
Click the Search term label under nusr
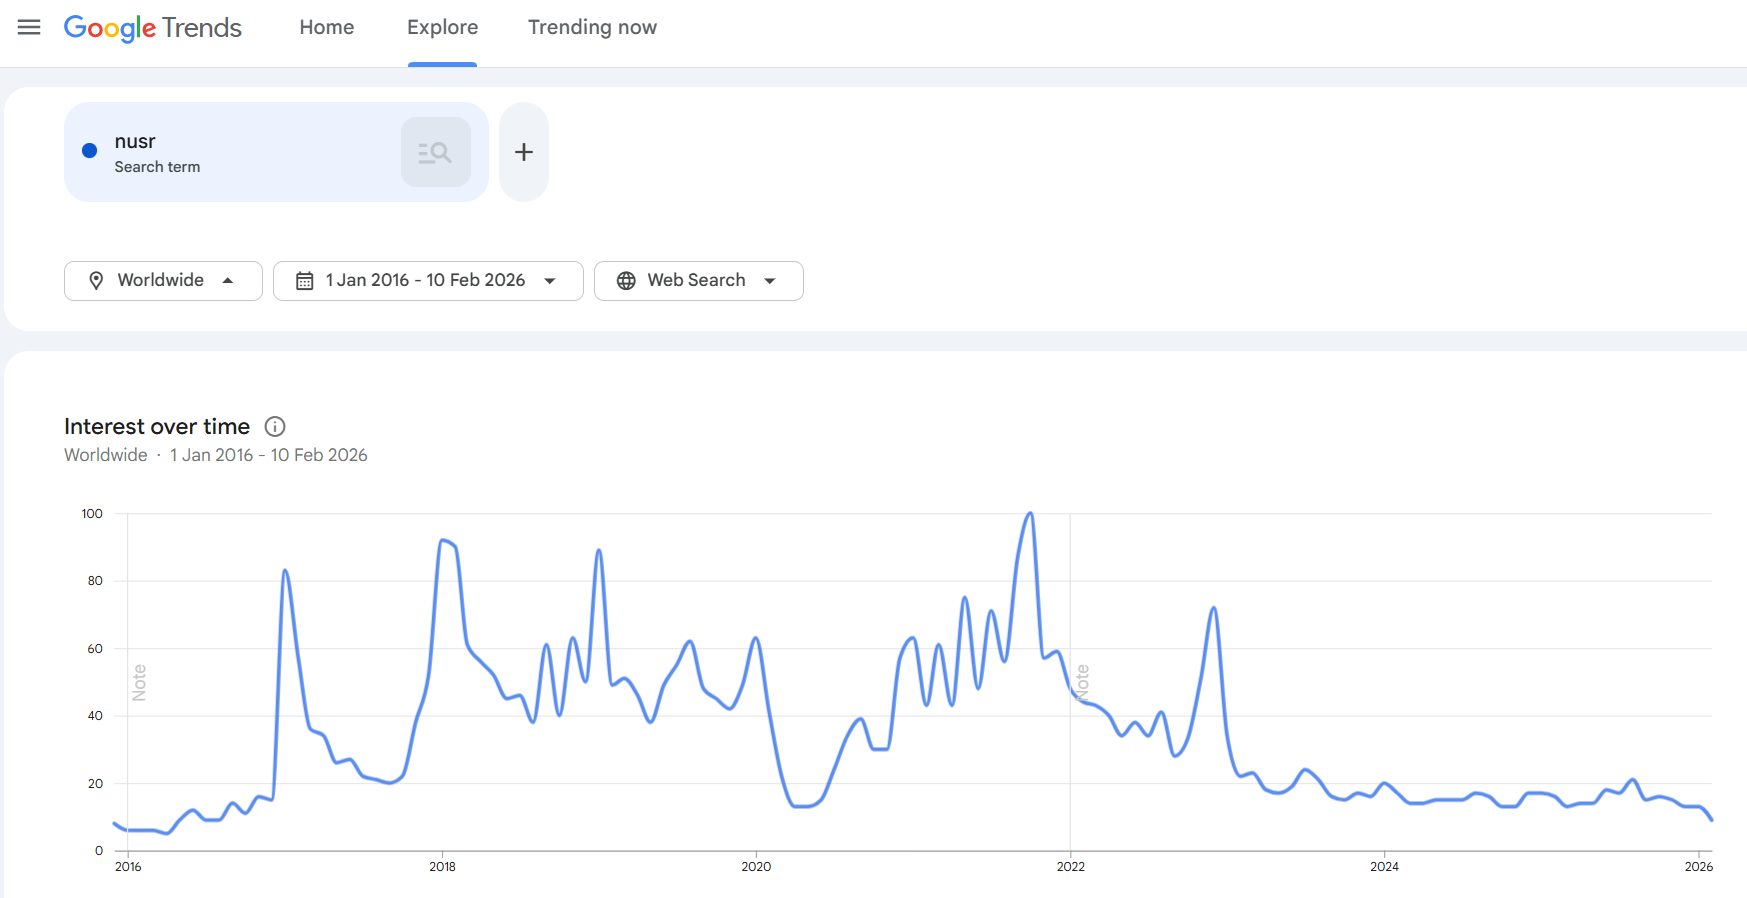(x=157, y=167)
